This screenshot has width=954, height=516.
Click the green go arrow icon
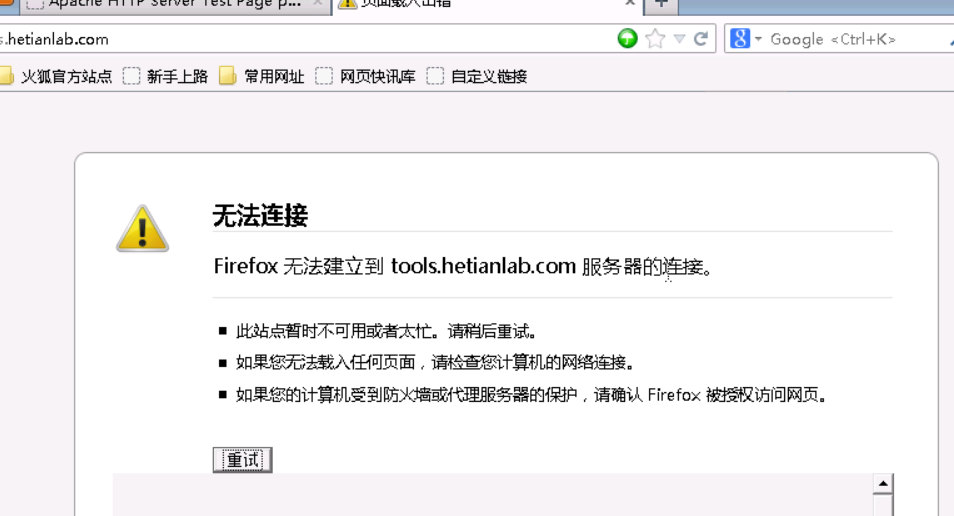click(x=627, y=39)
